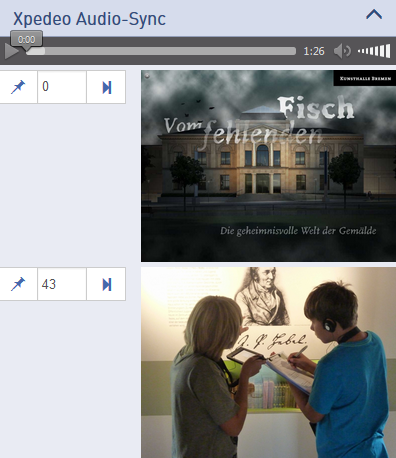Adjust the volume level bars
The height and width of the screenshot is (458, 396).
pos(374,51)
